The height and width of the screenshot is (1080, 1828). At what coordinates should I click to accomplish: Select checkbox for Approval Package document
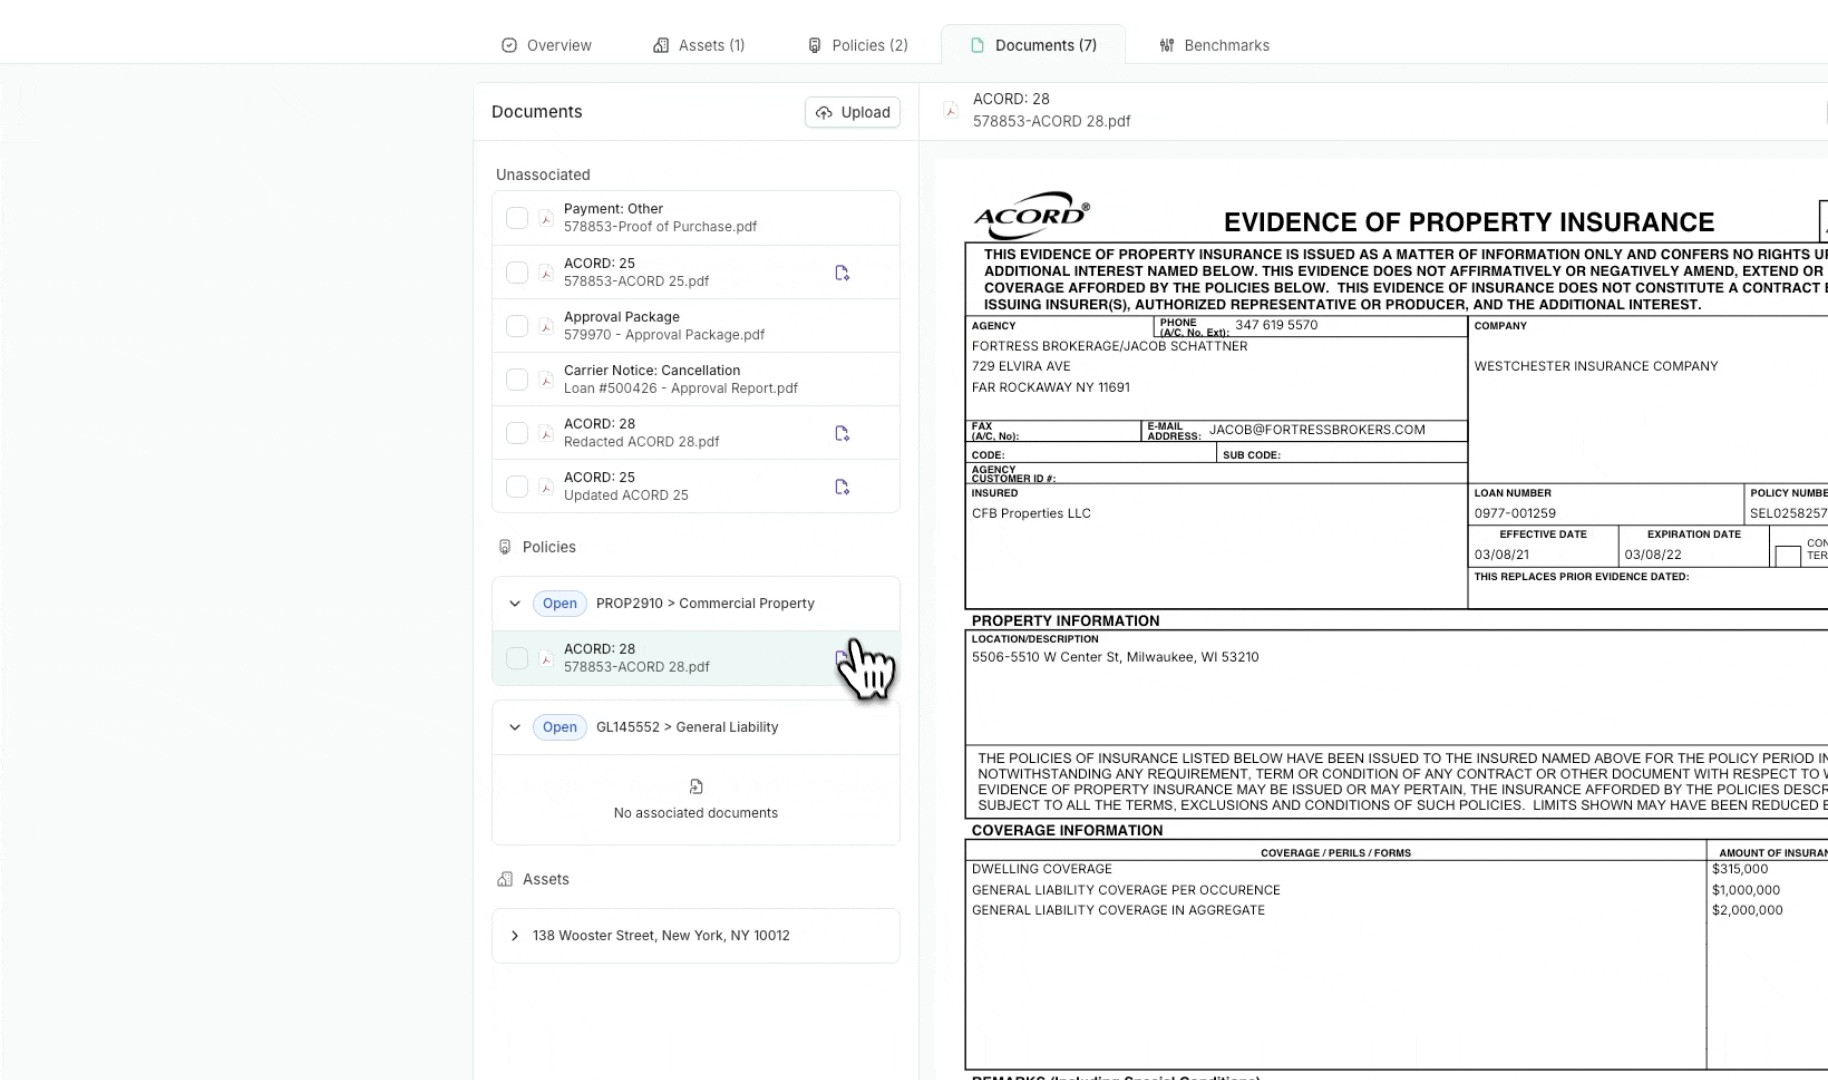coord(517,326)
